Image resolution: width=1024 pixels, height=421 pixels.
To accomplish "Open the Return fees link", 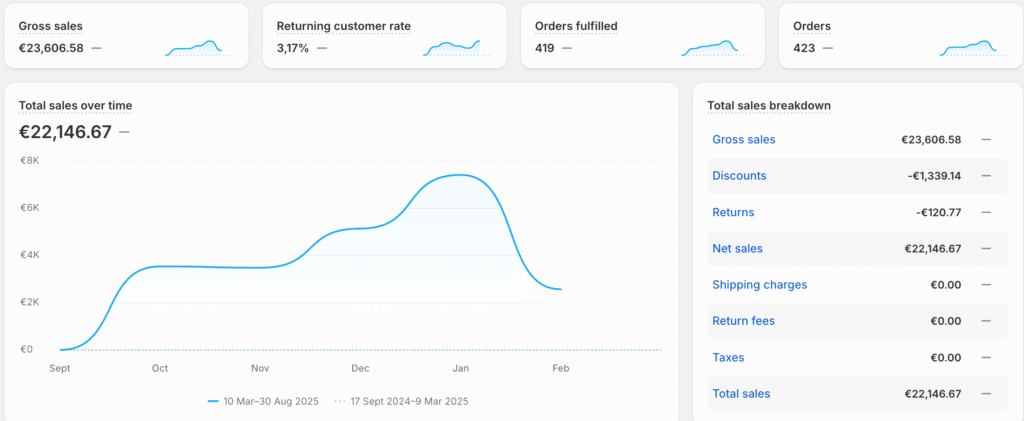I will click(x=743, y=321).
